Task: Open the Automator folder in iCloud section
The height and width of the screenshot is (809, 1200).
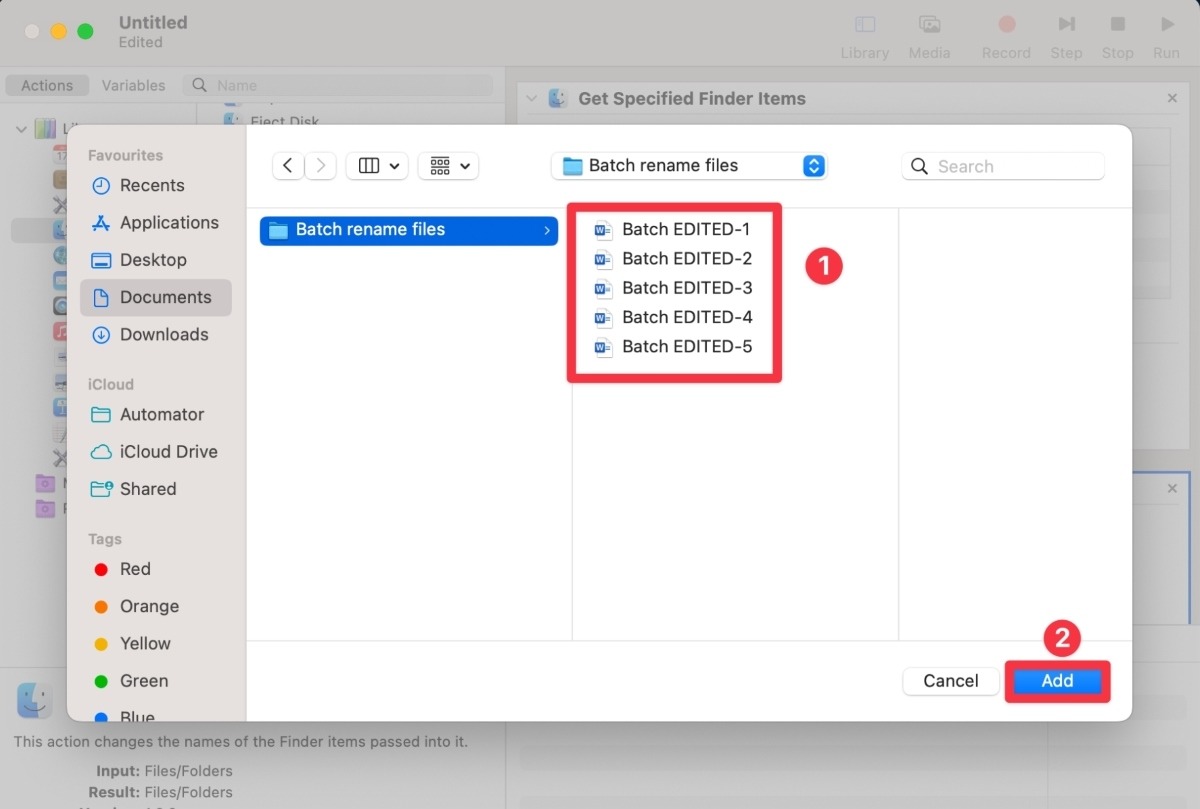Action: tap(160, 414)
